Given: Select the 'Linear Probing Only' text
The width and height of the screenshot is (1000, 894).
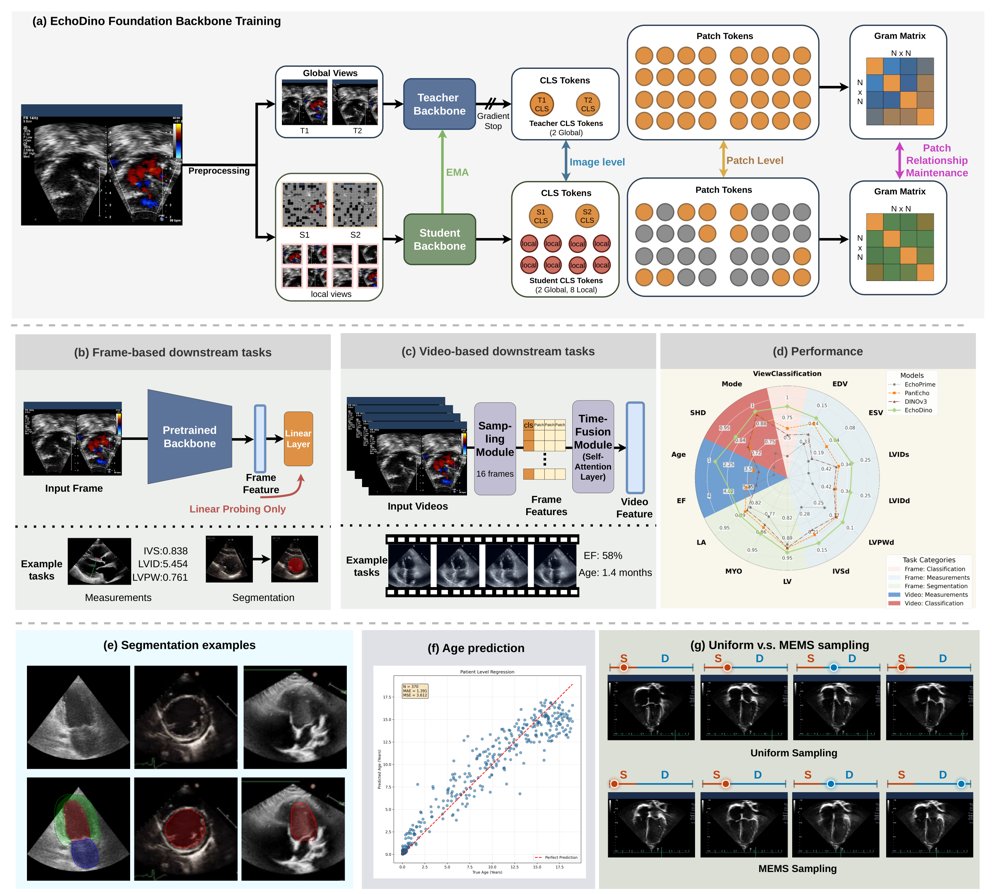Looking at the screenshot, I should pyautogui.click(x=237, y=509).
